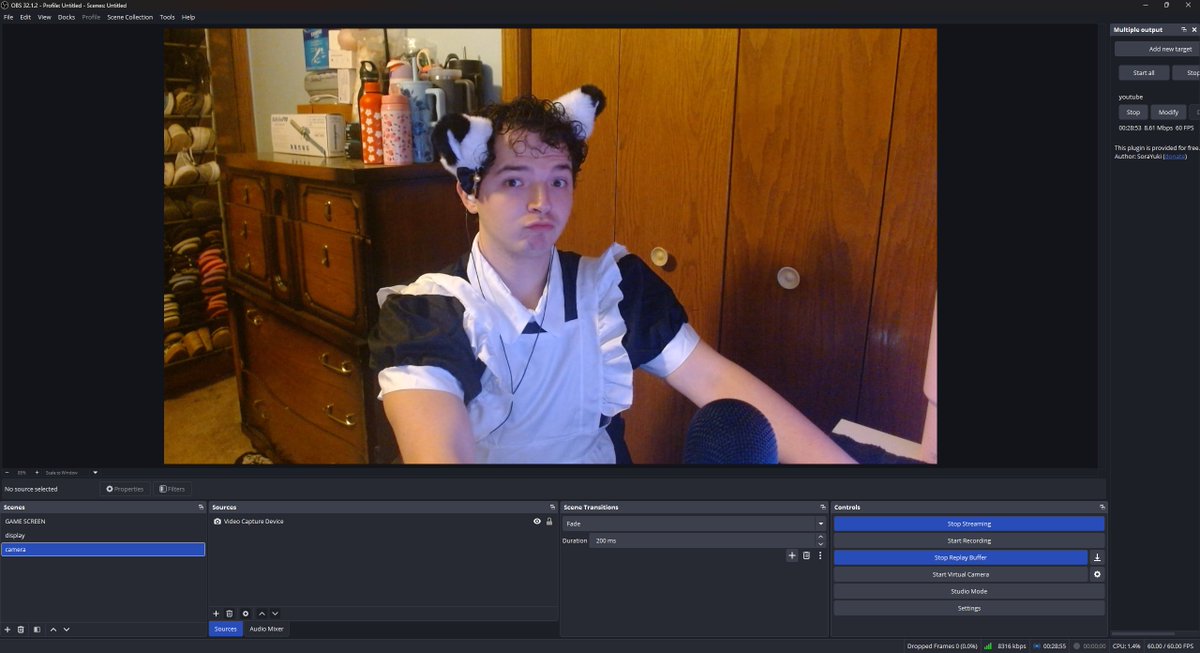Zoom in preview with plus icon
The width and height of the screenshot is (1200, 653).
[37, 472]
